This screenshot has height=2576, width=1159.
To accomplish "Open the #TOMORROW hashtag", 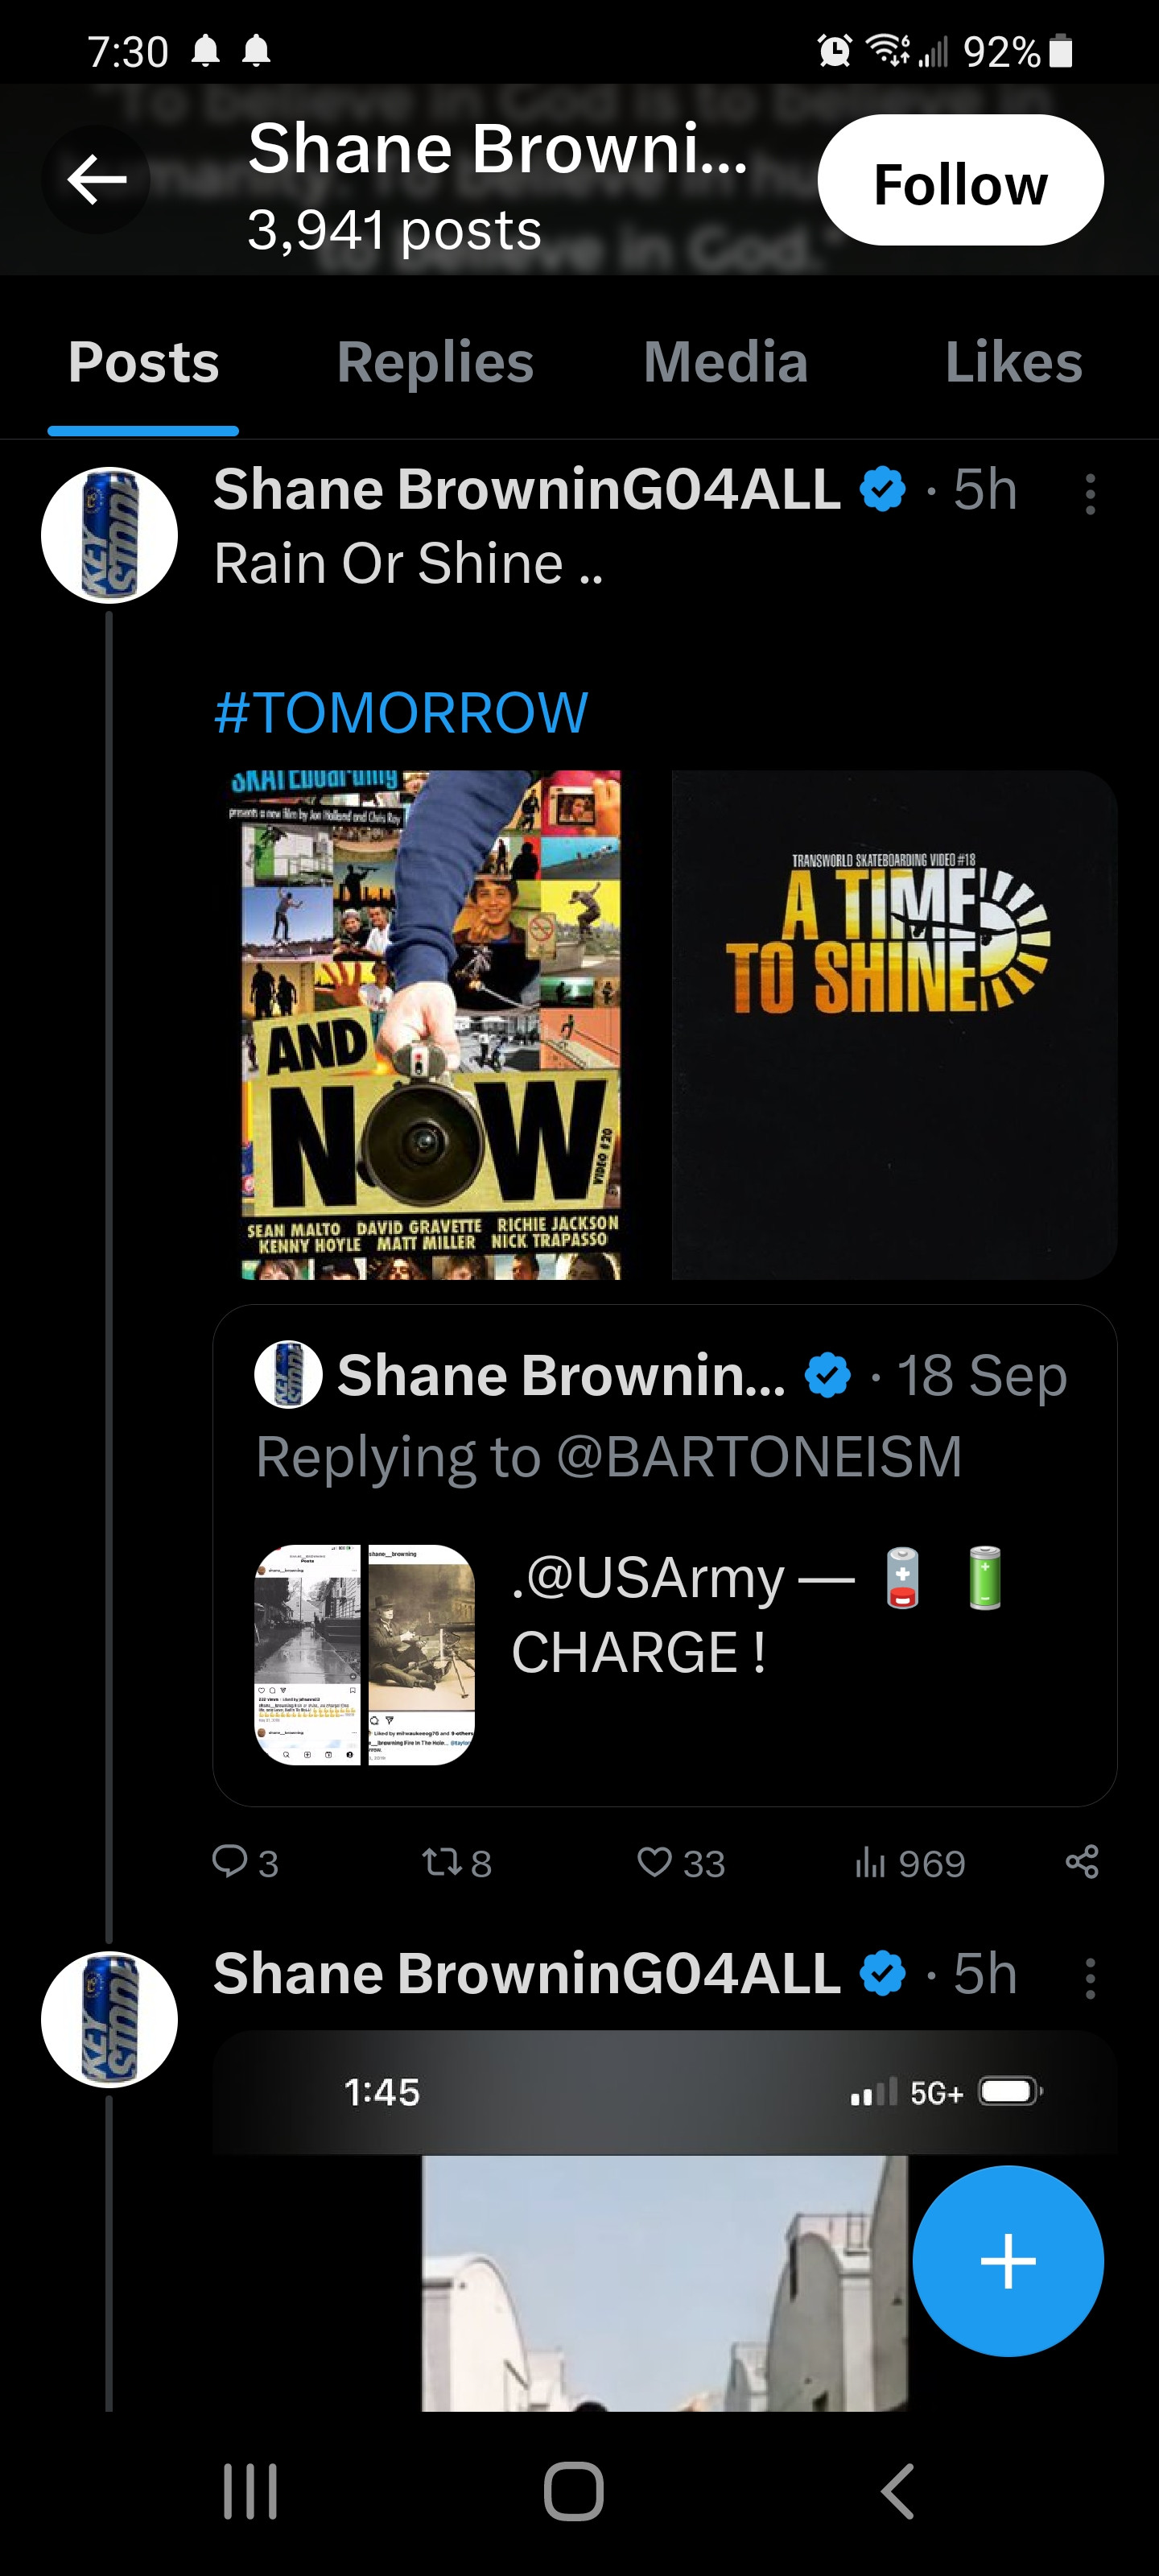I will coord(401,713).
